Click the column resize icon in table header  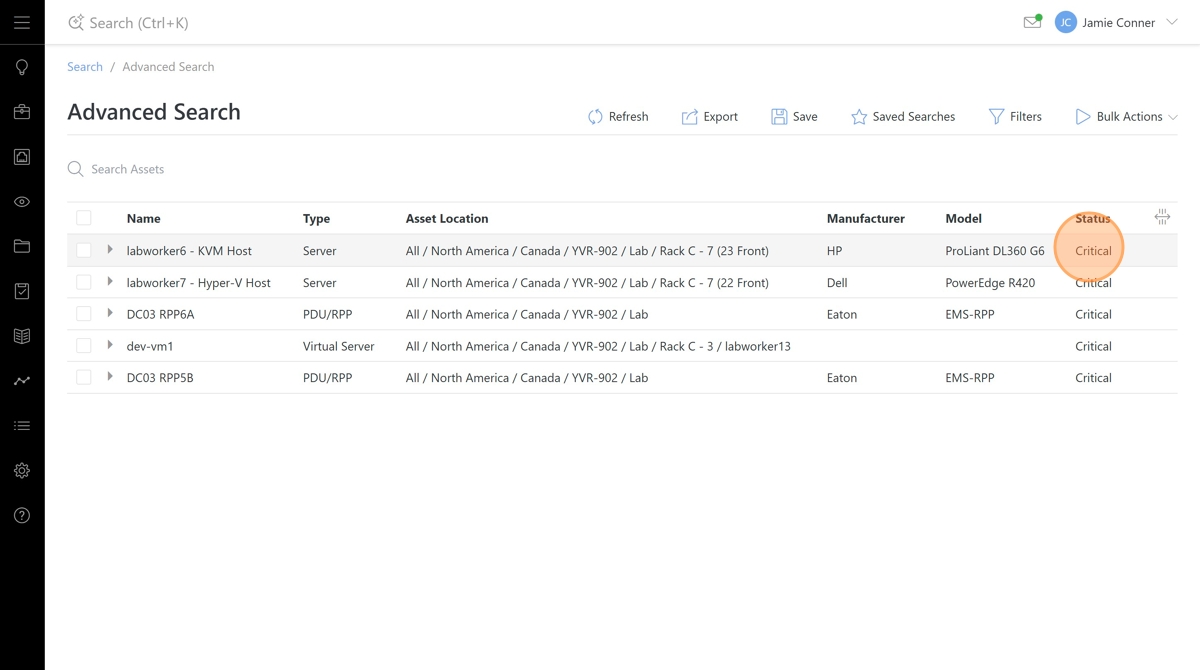tap(1161, 217)
